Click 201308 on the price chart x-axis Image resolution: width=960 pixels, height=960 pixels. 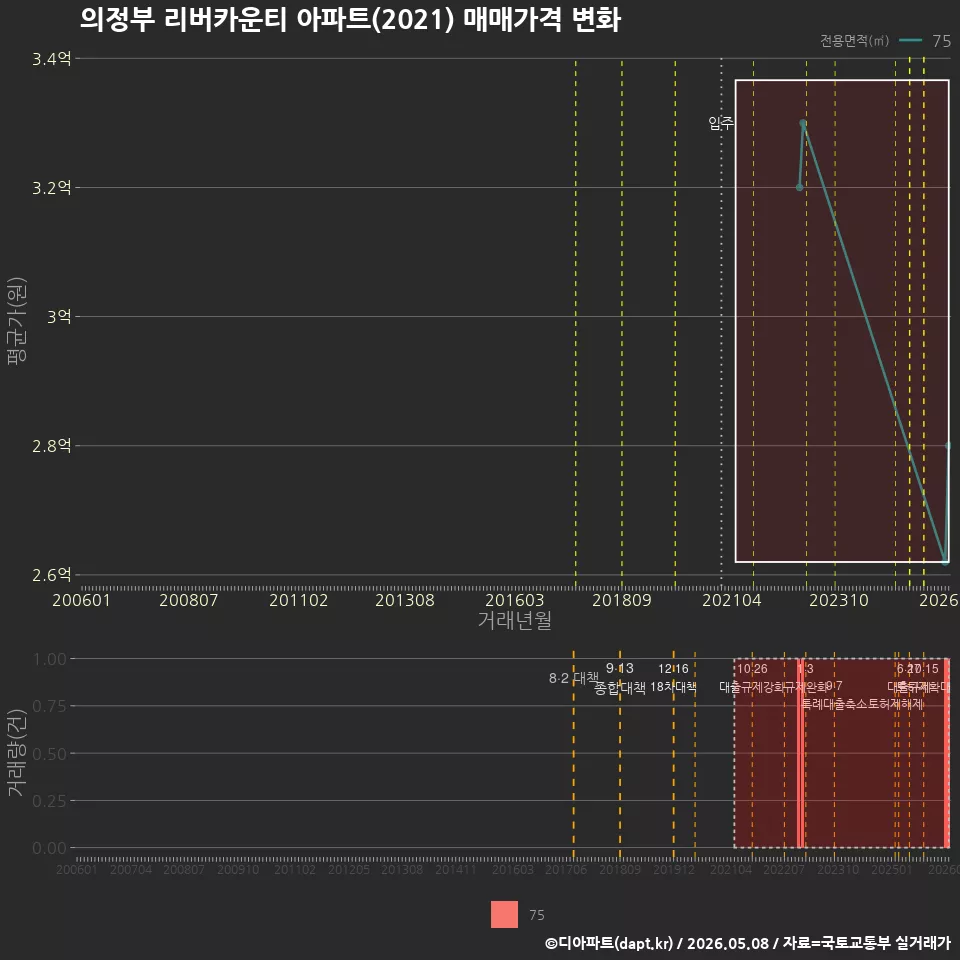(405, 600)
